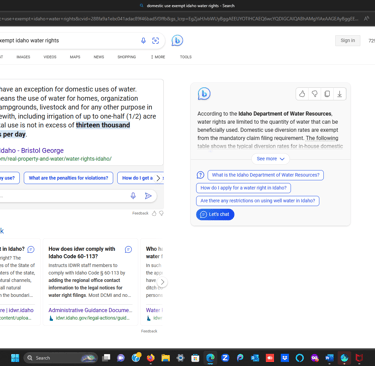Click microphone icon in follow-up question box
Image resolution: width=375 pixels, height=366 pixels.
[133, 196]
